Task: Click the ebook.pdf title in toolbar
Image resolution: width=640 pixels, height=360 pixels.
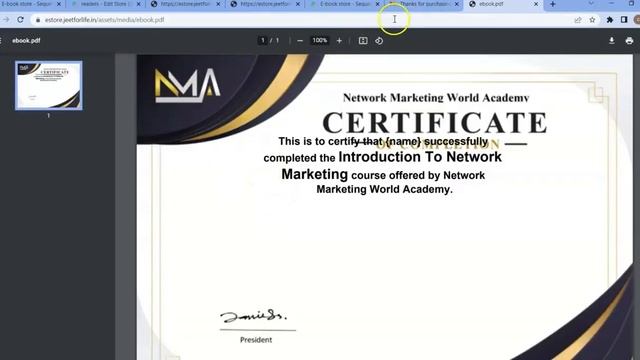Action: coord(26,41)
